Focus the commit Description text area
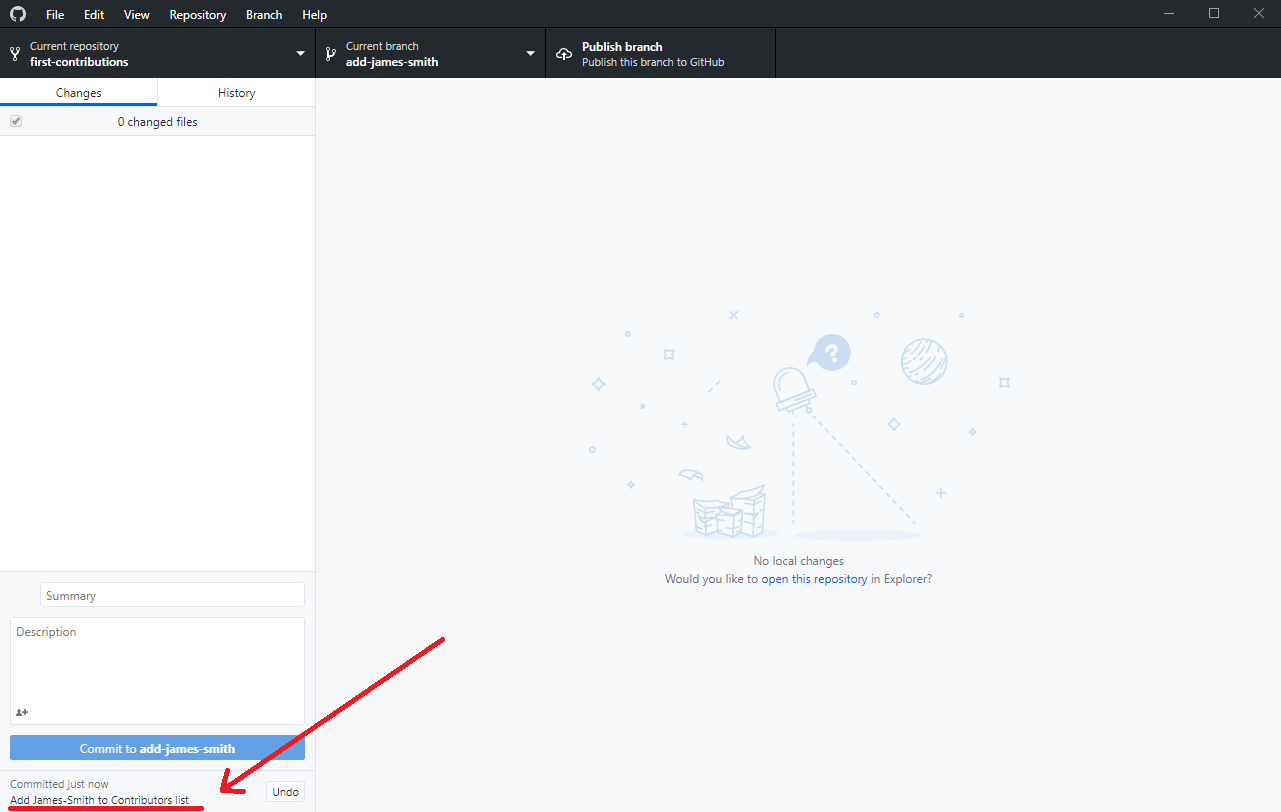The width and height of the screenshot is (1281, 812). pos(158,671)
